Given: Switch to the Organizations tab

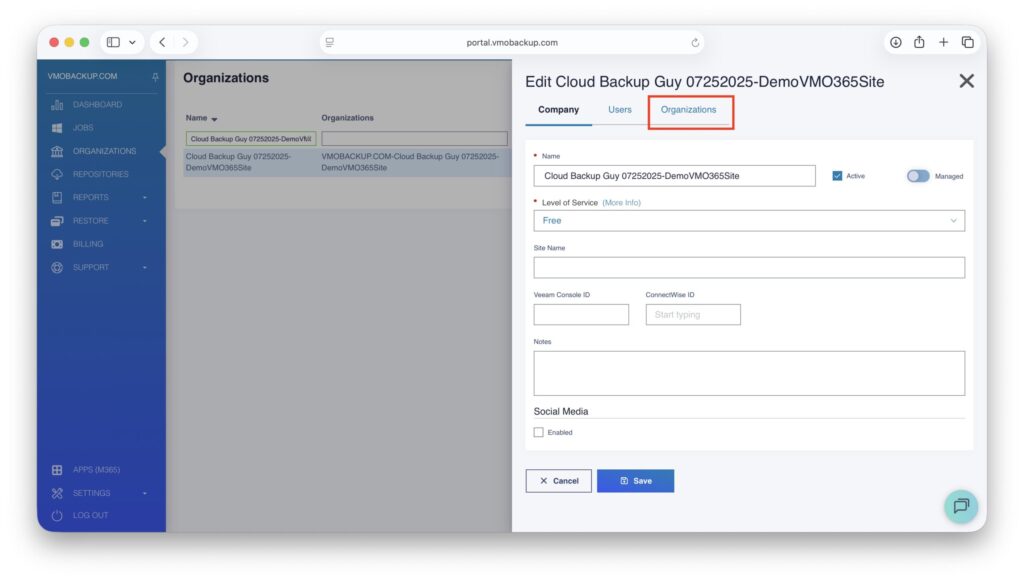Looking at the screenshot, I should point(688,110).
